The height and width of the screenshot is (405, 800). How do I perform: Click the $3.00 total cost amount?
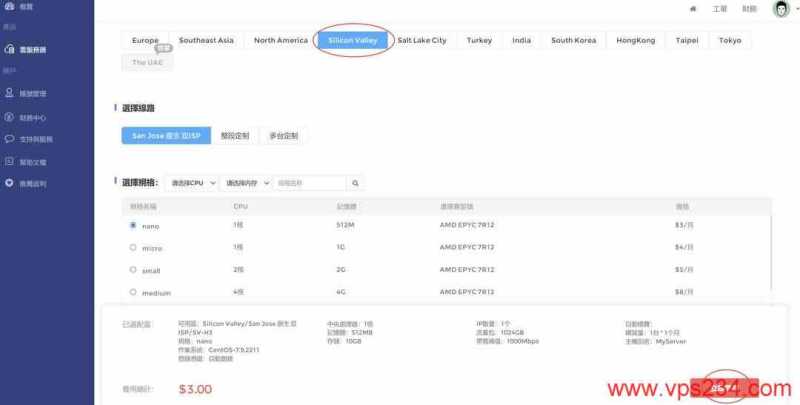coord(195,389)
